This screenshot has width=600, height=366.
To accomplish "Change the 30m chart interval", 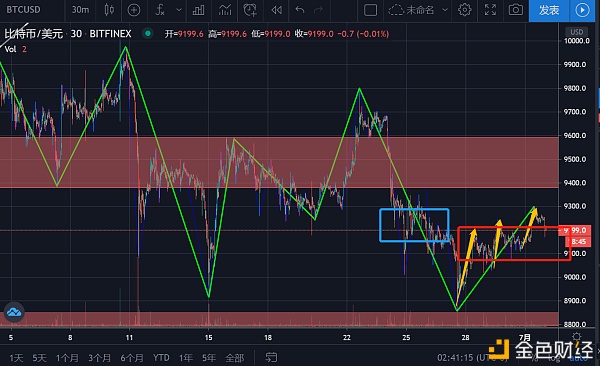I will (80, 10).
